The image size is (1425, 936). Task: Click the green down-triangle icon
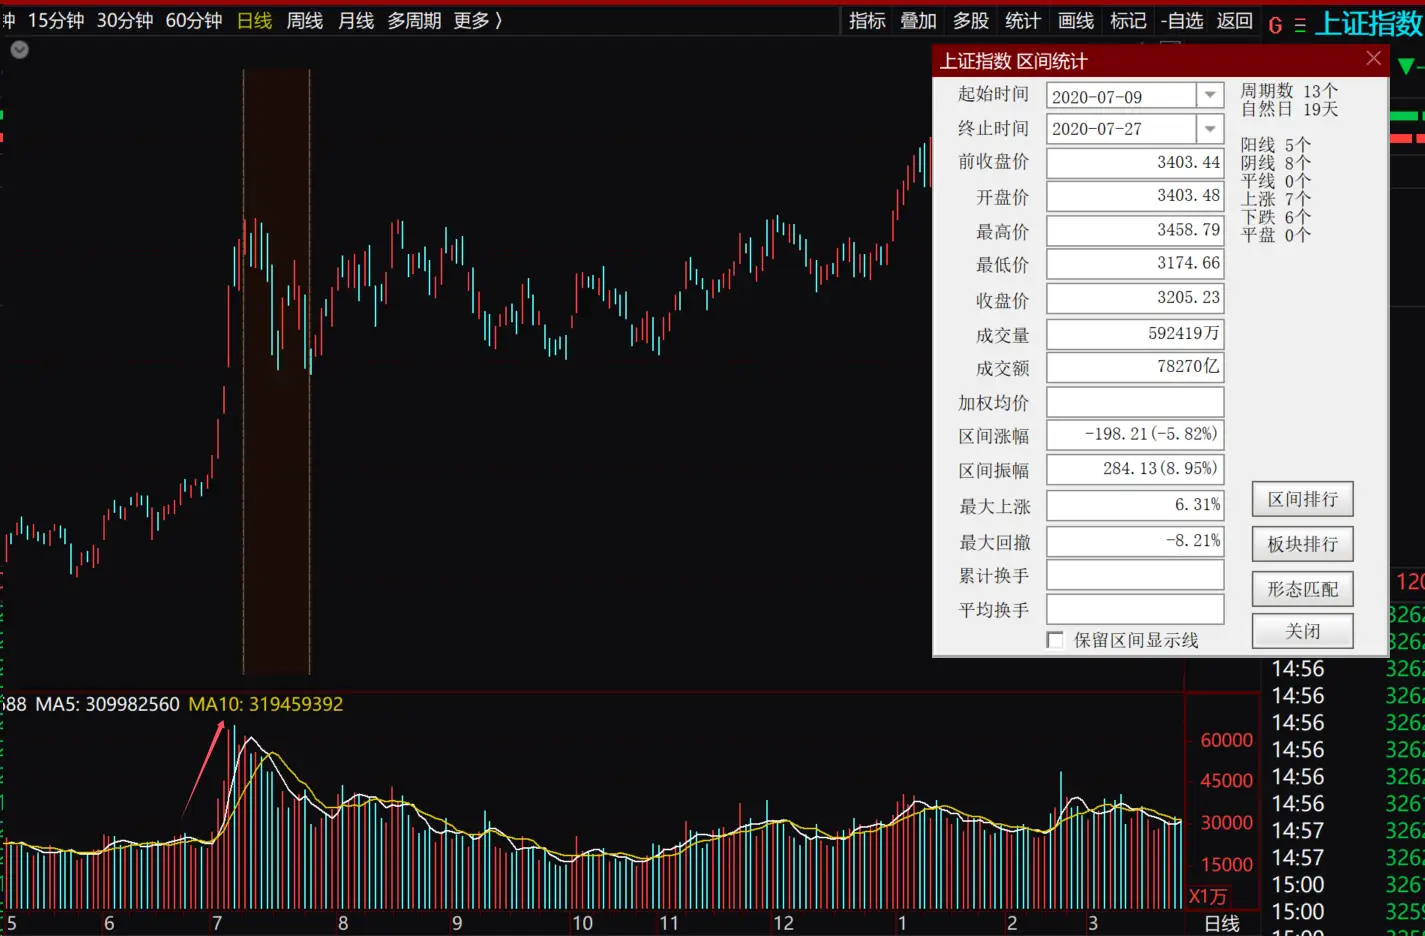1407,66
